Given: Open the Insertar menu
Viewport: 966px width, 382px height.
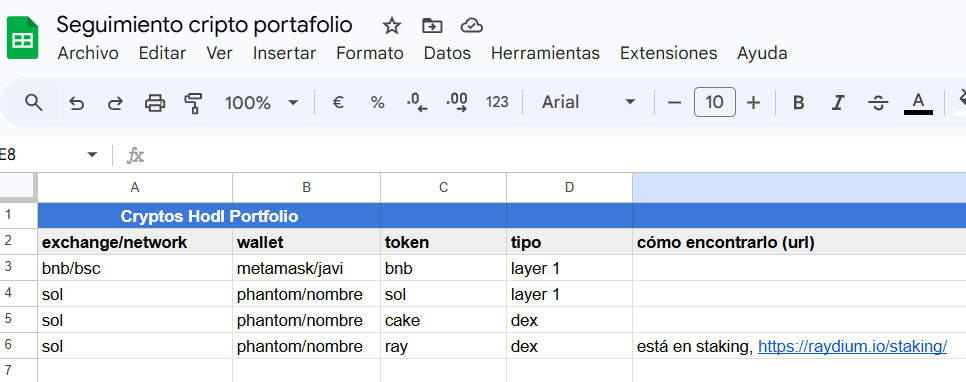Looking at the screenshot, I should tap(284, 53).
